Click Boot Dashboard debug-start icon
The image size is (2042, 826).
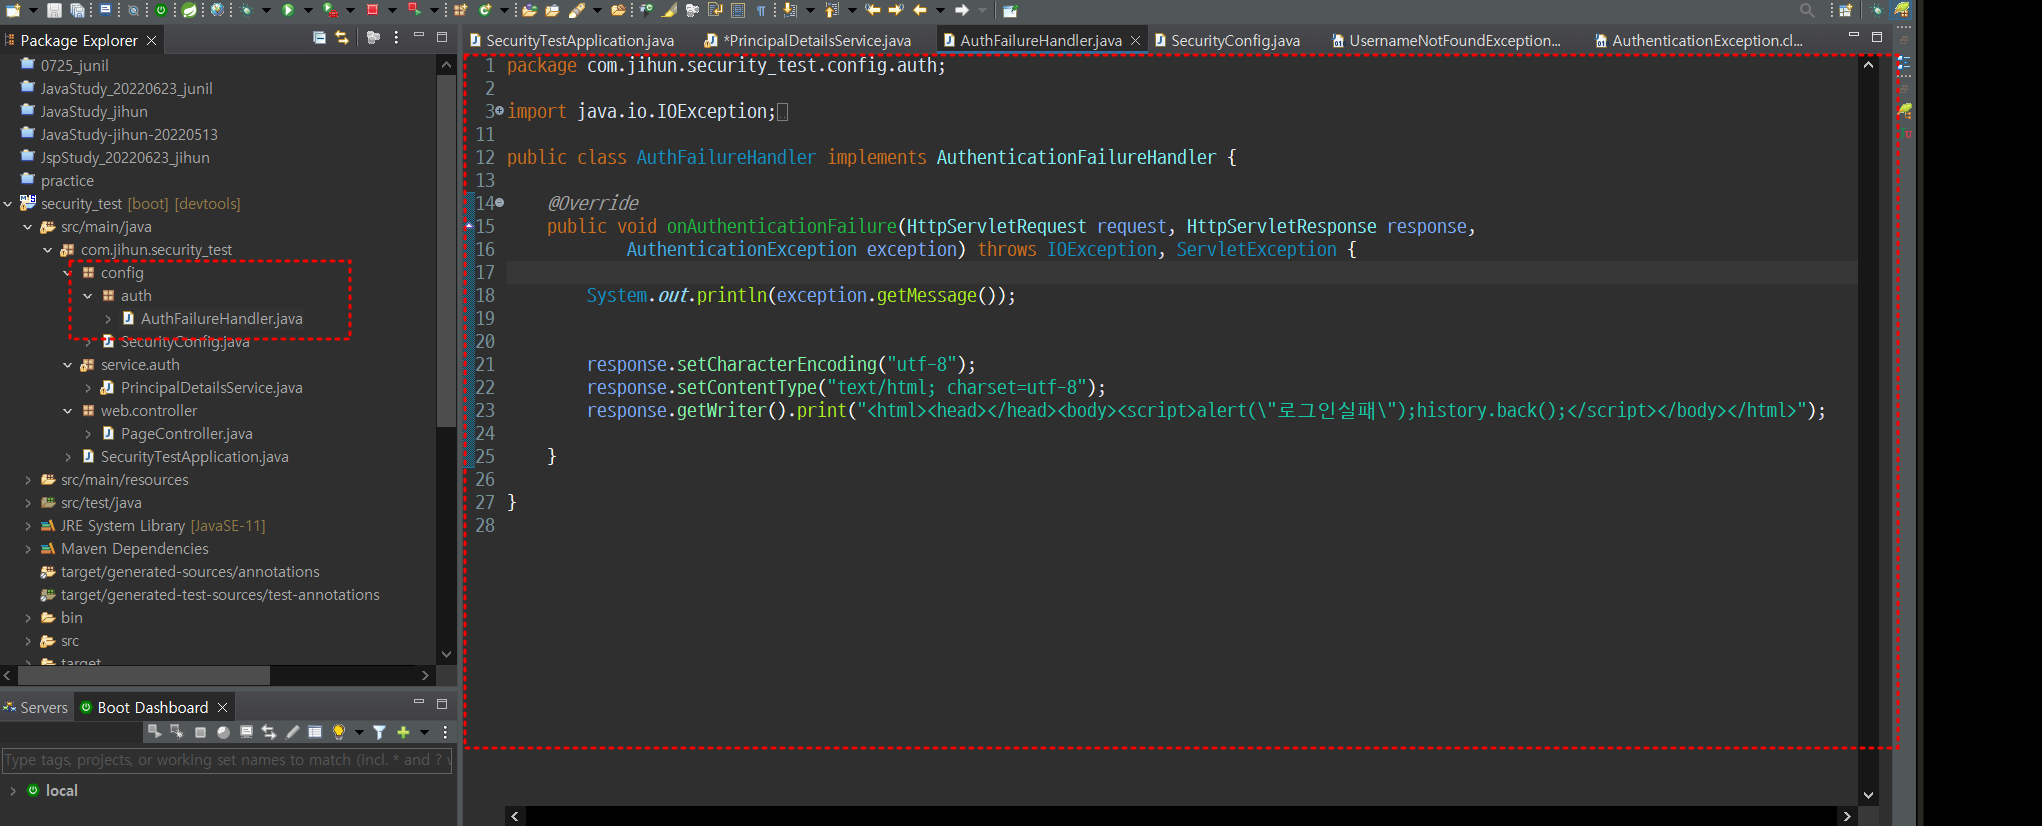click(177, 732)
